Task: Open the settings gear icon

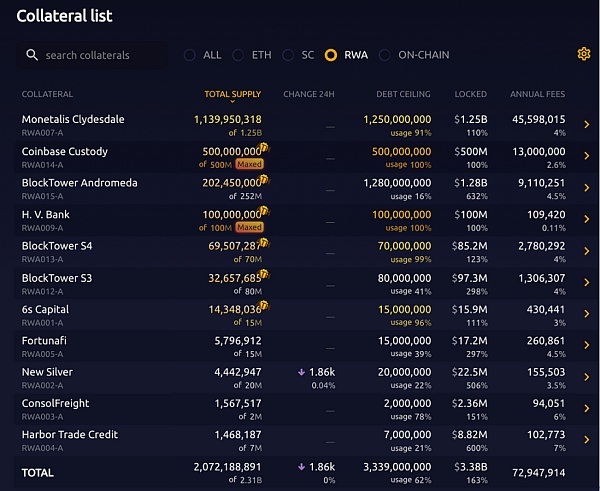Action: 584,54
